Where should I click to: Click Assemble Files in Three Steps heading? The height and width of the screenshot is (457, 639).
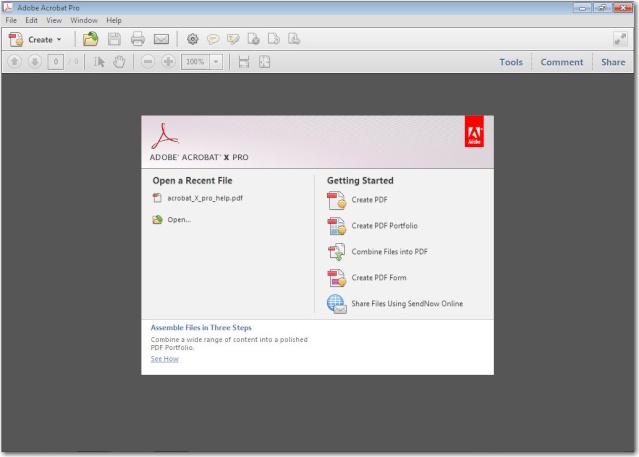[201, 327]
